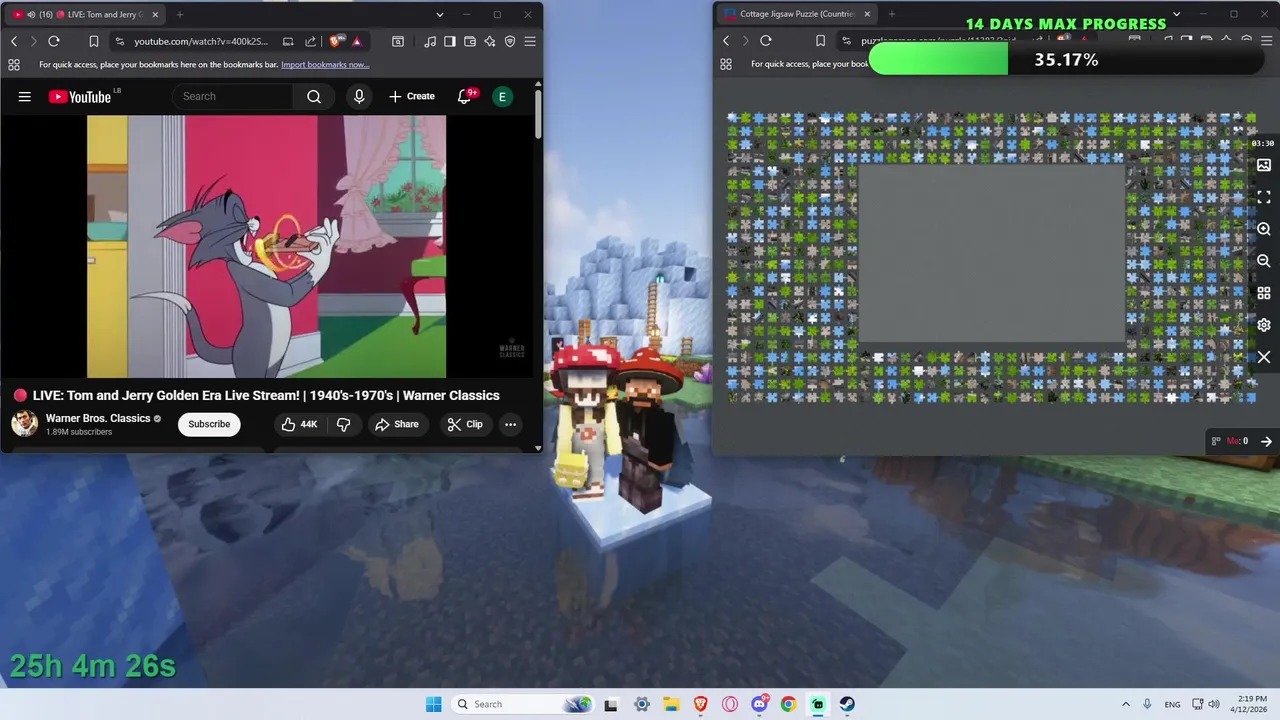Open Brave main menu in YouTube window
This screenshot has width=1280, height=720.
click(x=530, y=41)
